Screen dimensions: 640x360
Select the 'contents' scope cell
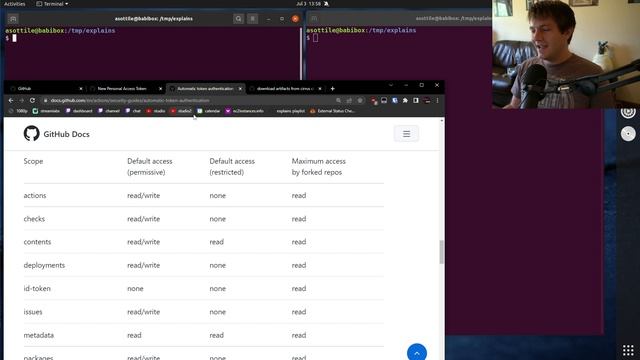[37, 242]
